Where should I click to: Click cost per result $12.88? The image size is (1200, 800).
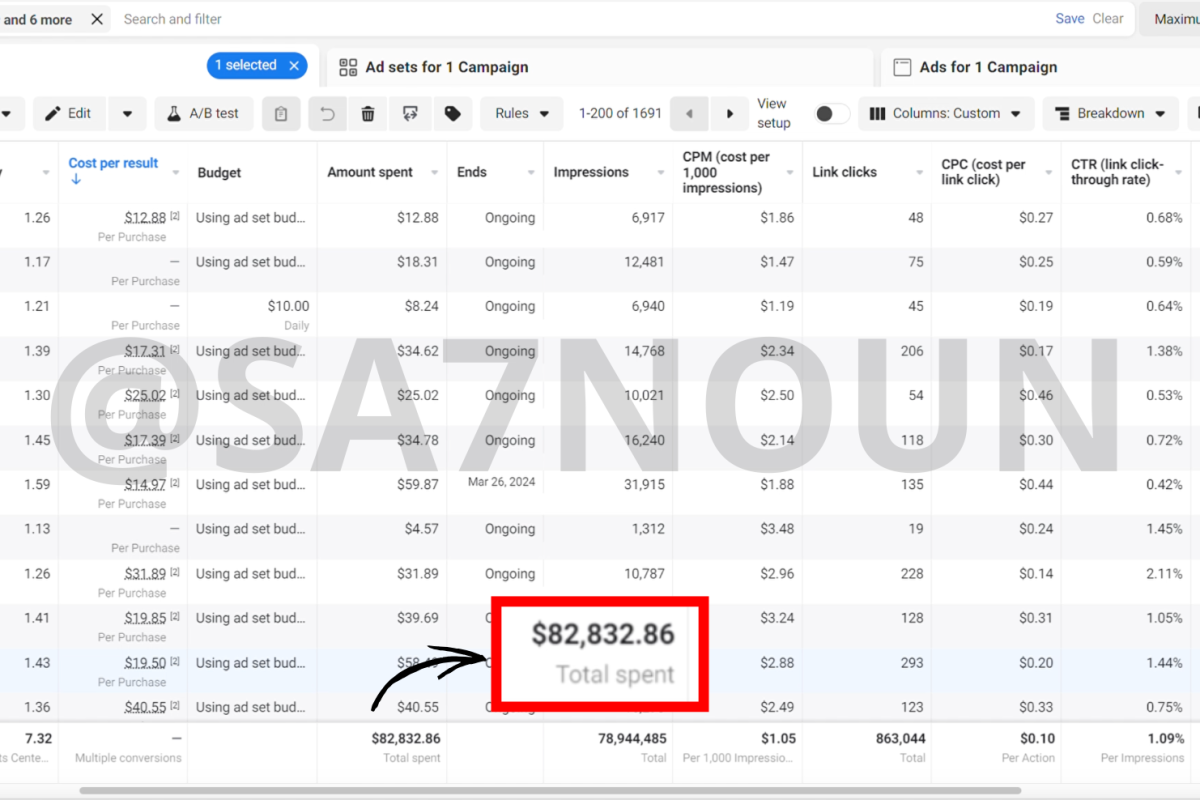click(x=145, y=218)
